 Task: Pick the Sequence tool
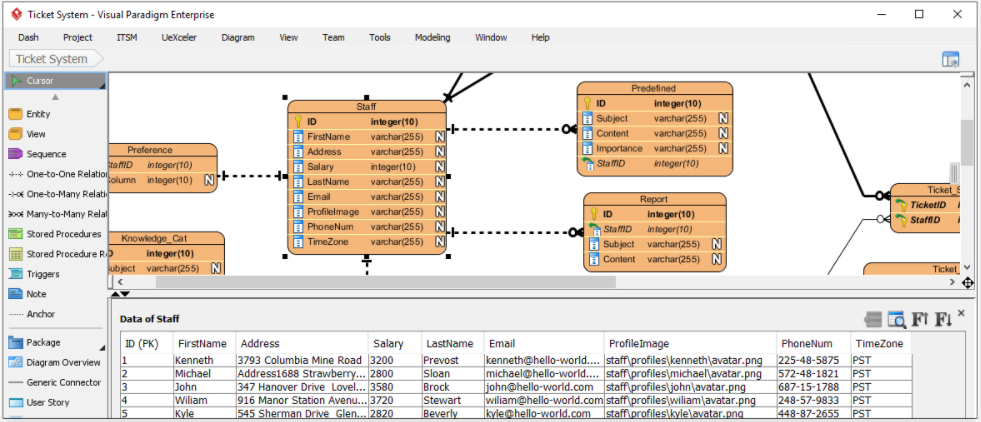[46, 154]
